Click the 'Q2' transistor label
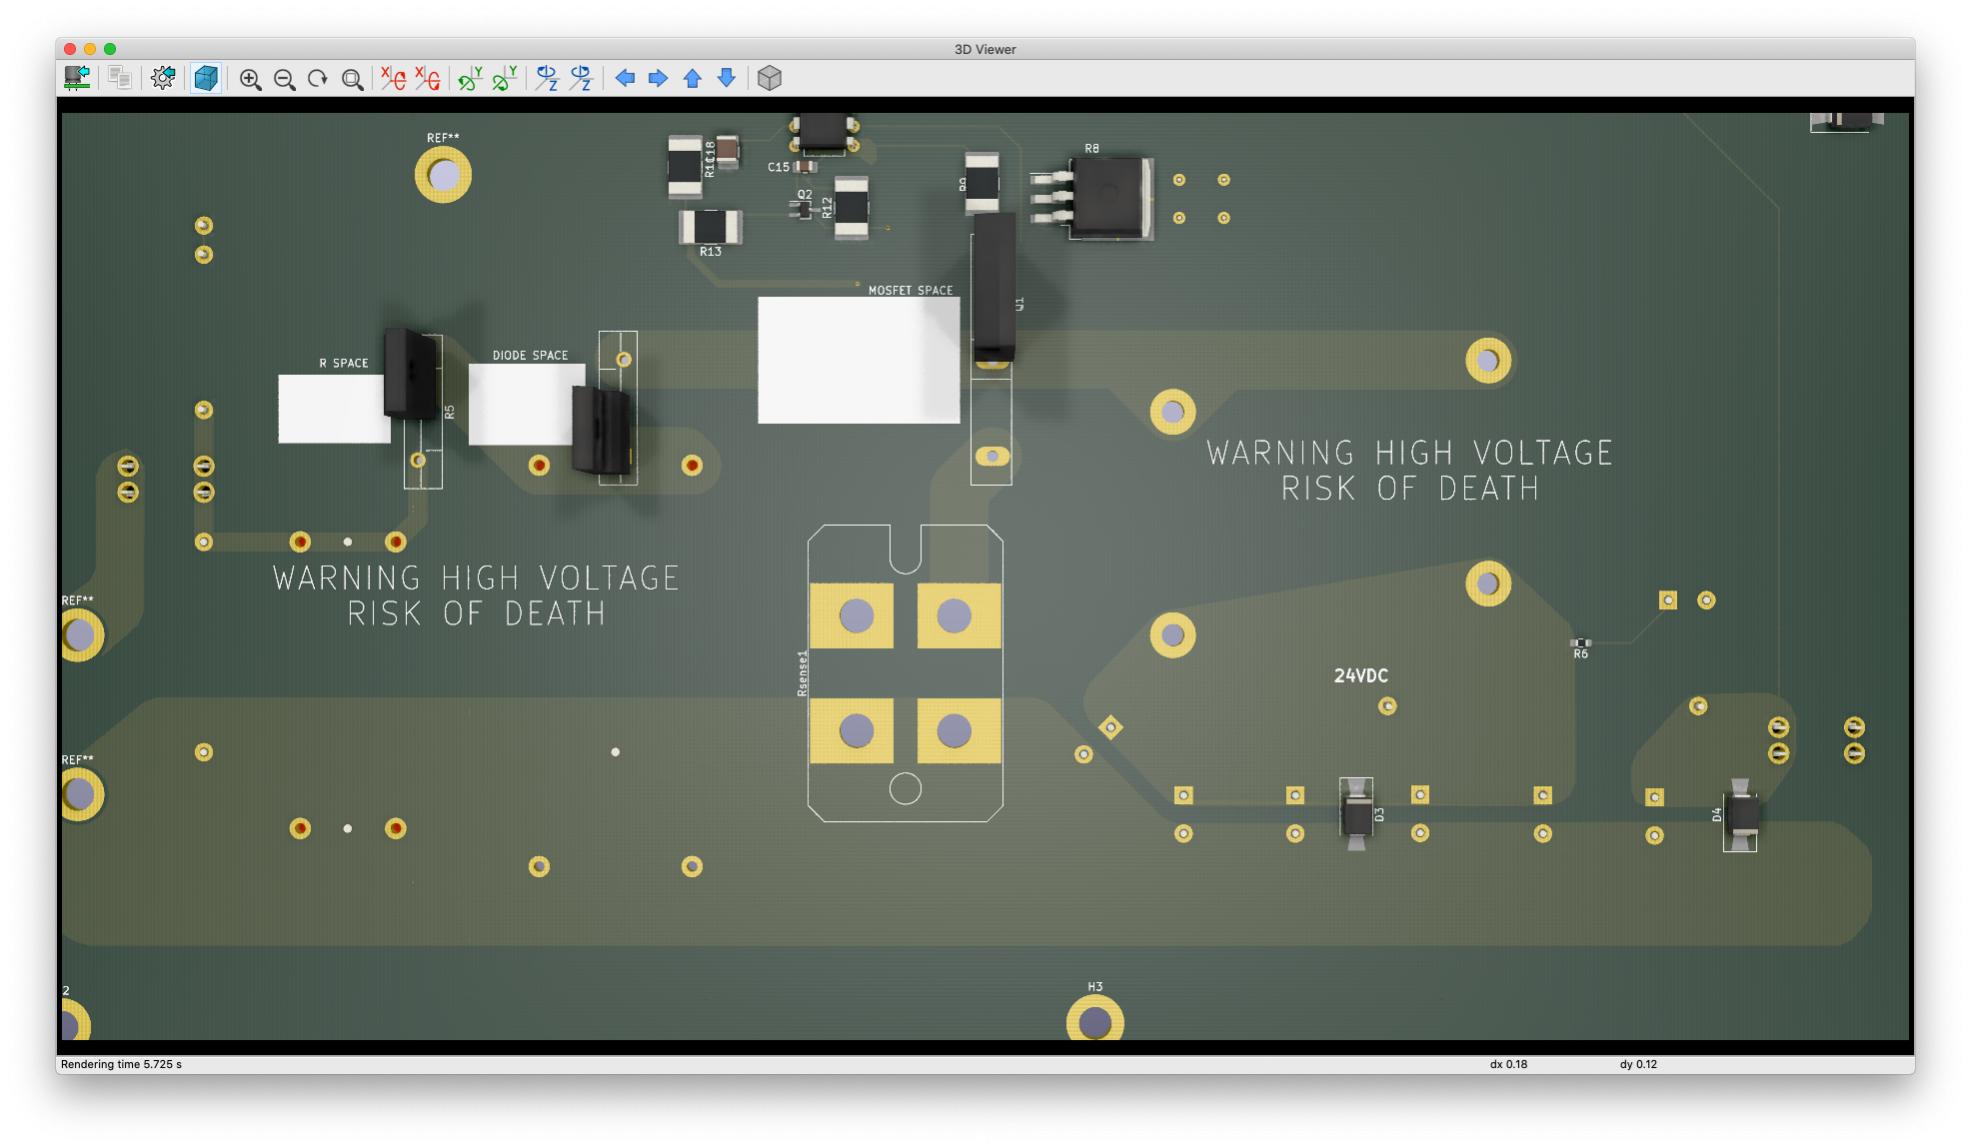This screenshot has height=1148, width=1971. pos(805,194)
